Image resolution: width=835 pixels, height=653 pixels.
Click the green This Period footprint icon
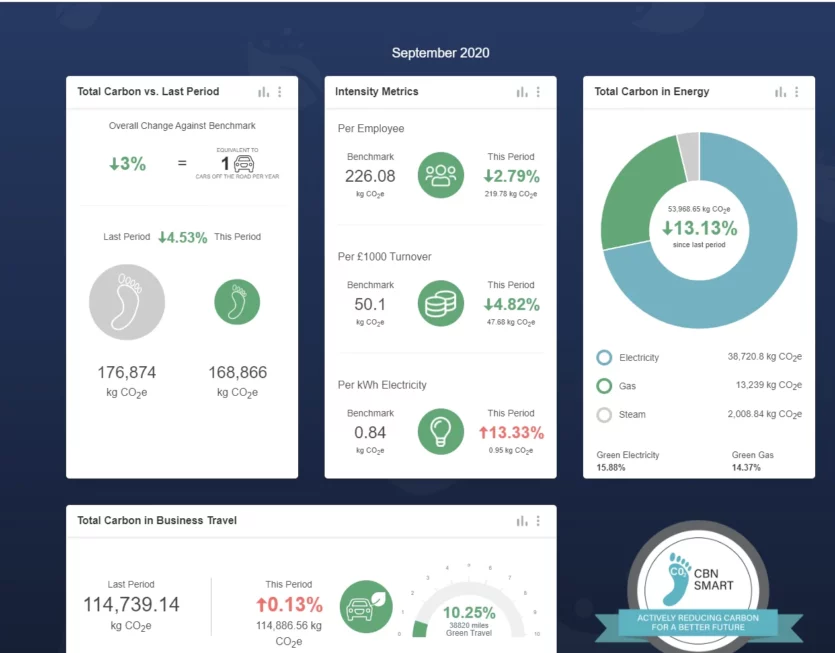237,301
